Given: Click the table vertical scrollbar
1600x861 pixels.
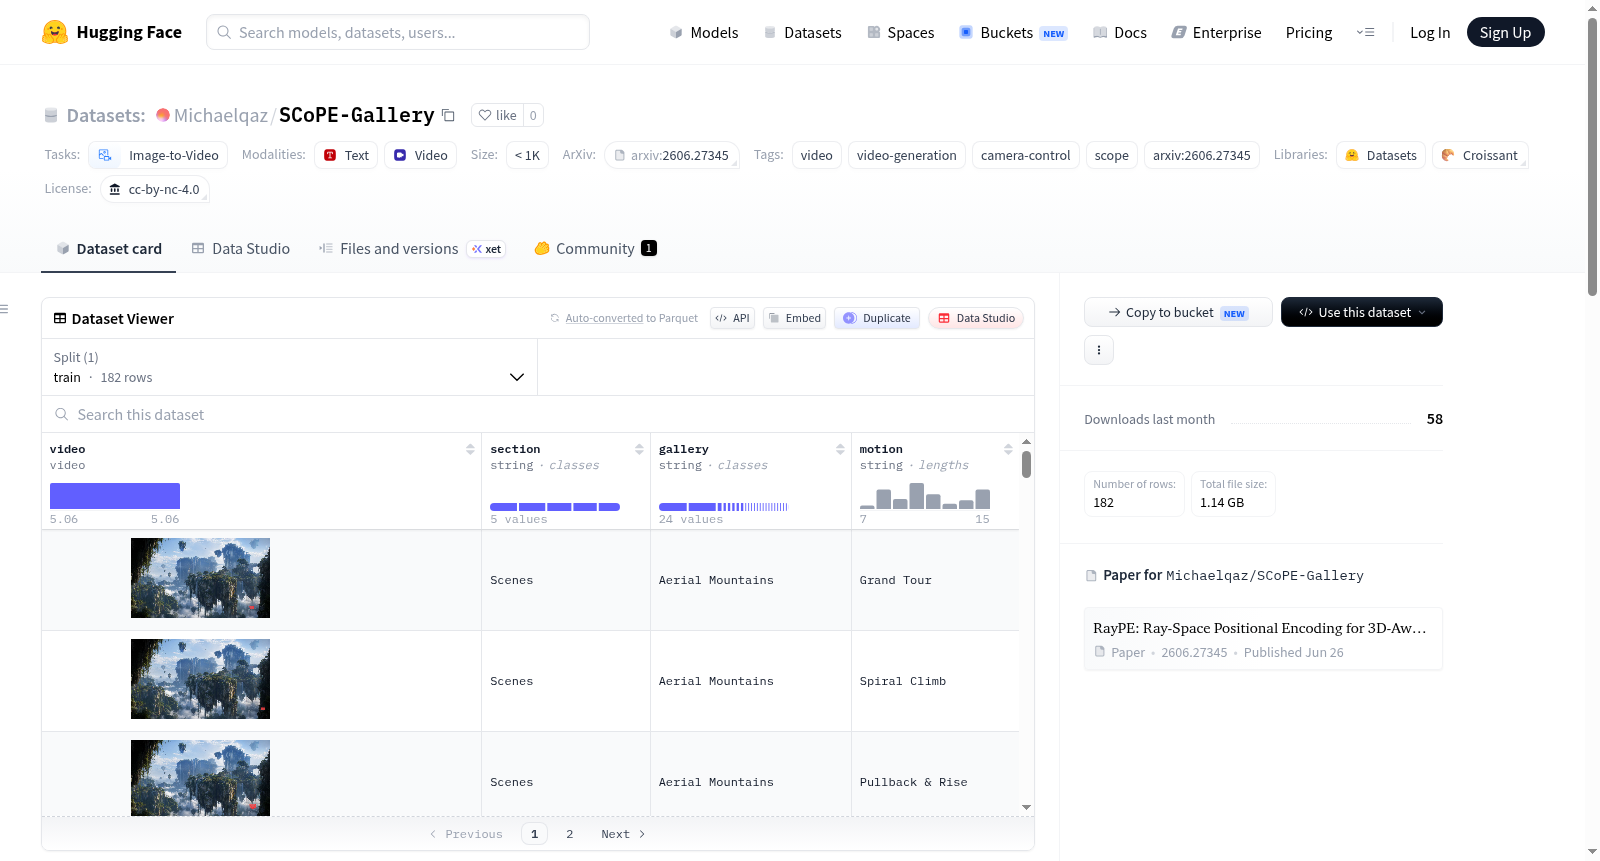Looking at the screenshot, I should click(1026, 464).
